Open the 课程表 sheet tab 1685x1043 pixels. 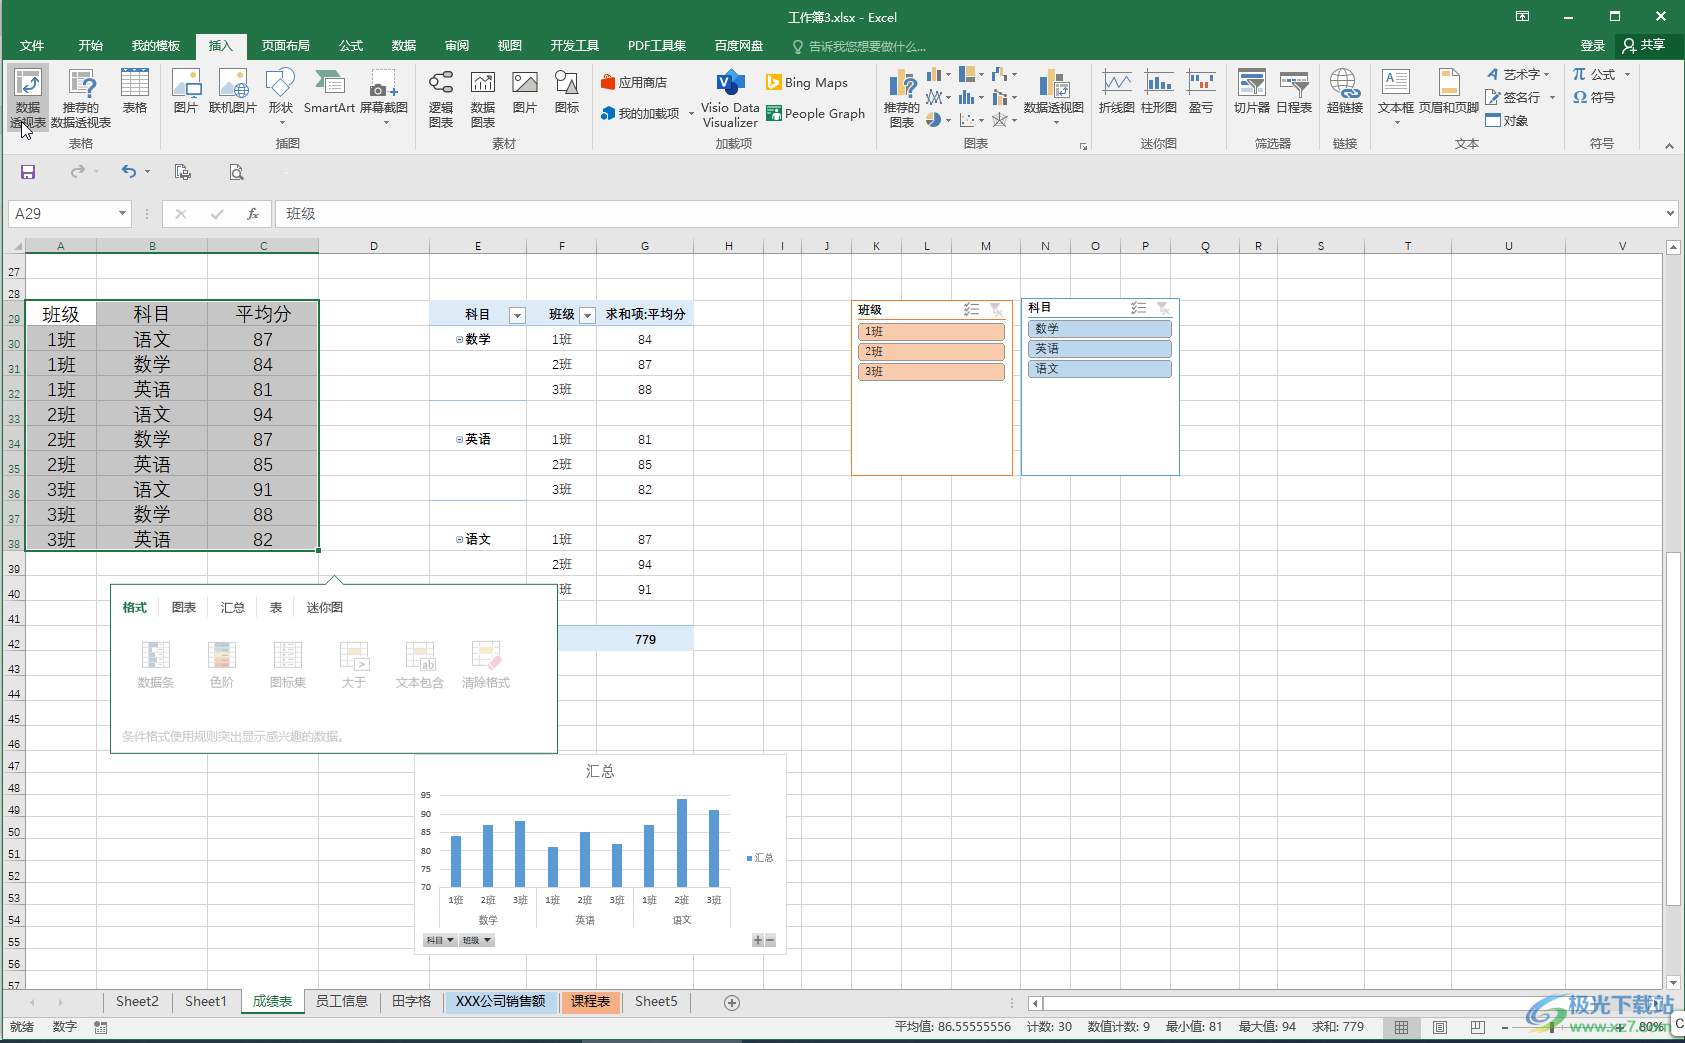pos(591,1002)
